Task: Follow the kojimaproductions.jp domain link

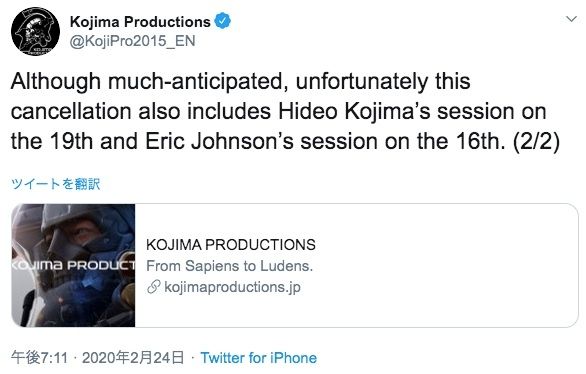Action: 232,287
